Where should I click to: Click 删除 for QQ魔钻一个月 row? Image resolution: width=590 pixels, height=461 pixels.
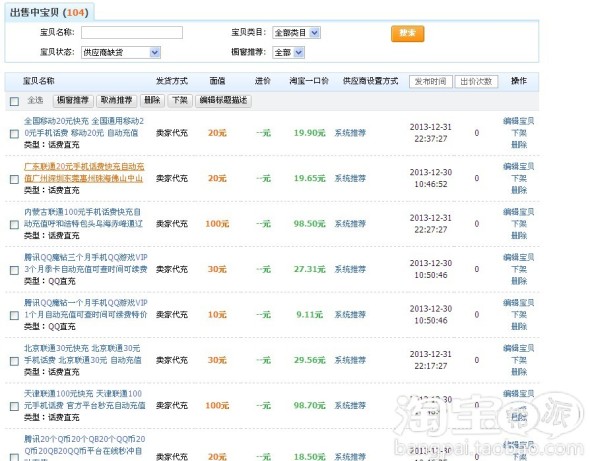[x=519, y=326]
